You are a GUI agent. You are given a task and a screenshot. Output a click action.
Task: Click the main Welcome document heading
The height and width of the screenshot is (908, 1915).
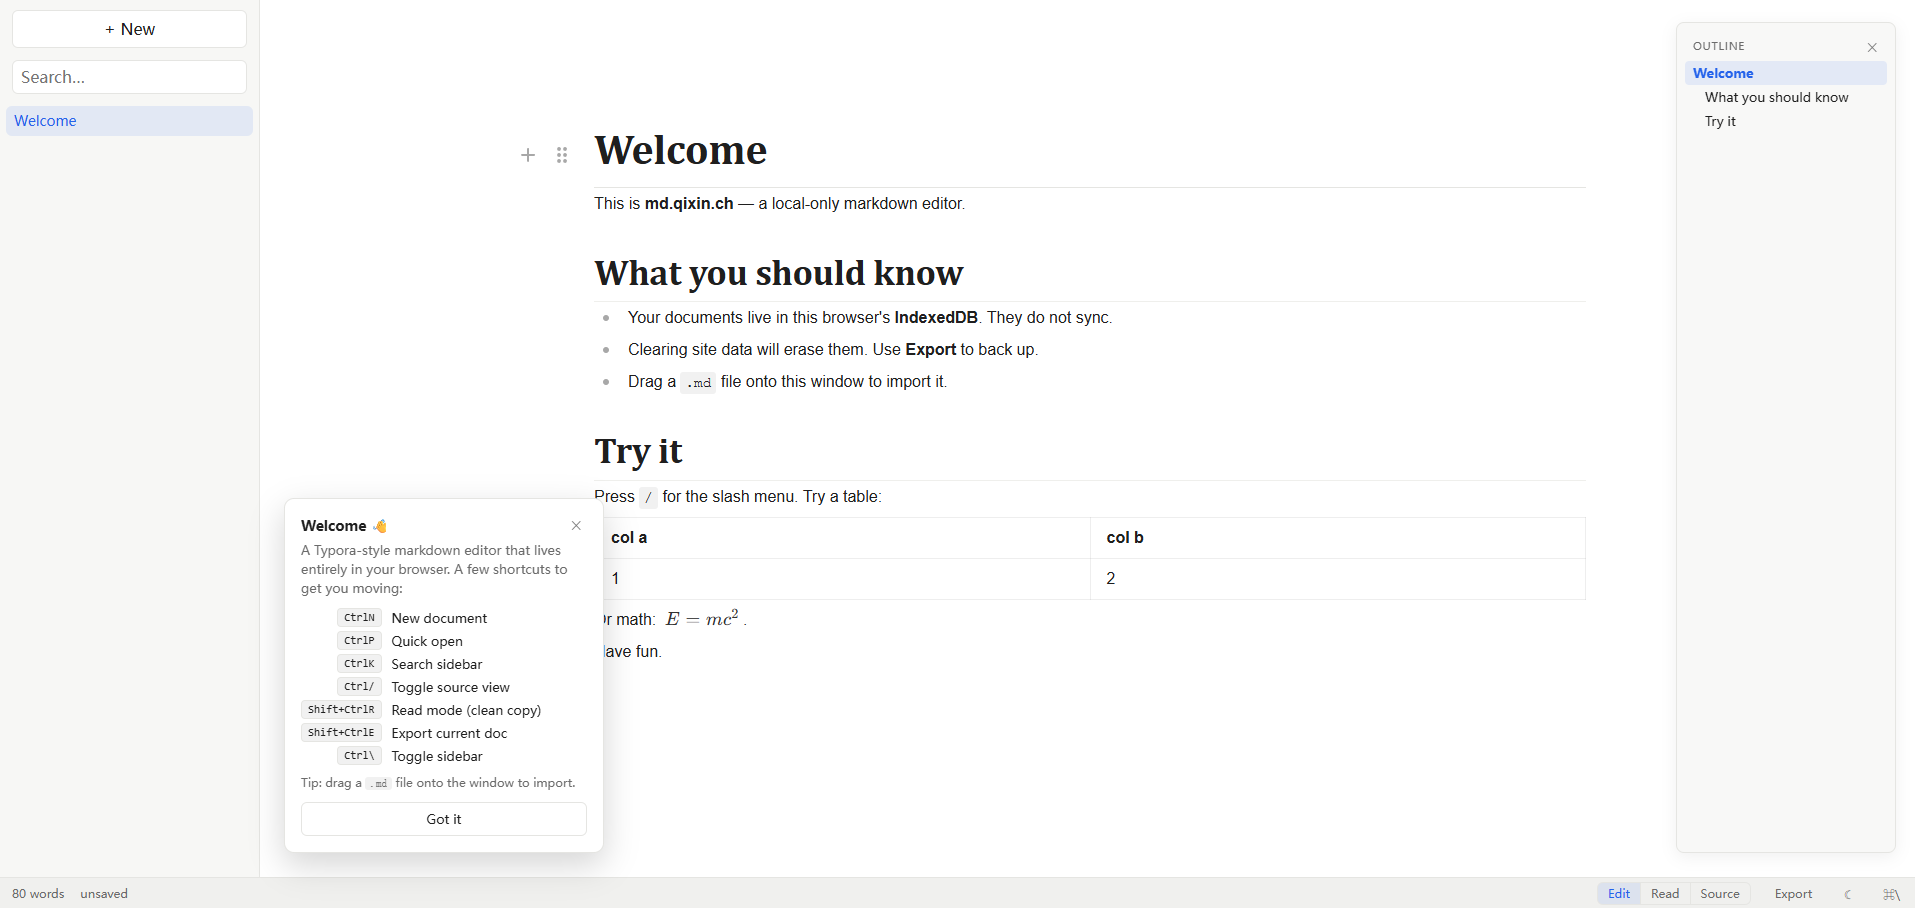[681, 150]
